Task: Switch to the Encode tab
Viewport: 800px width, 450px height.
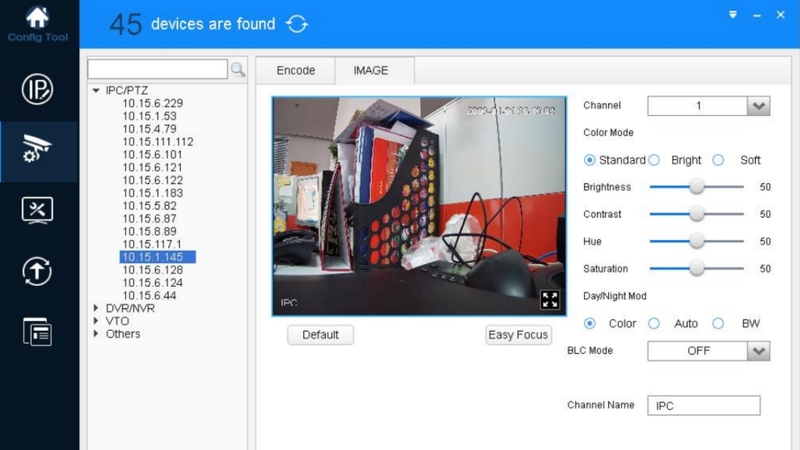Action: click(x=295, y=70)
